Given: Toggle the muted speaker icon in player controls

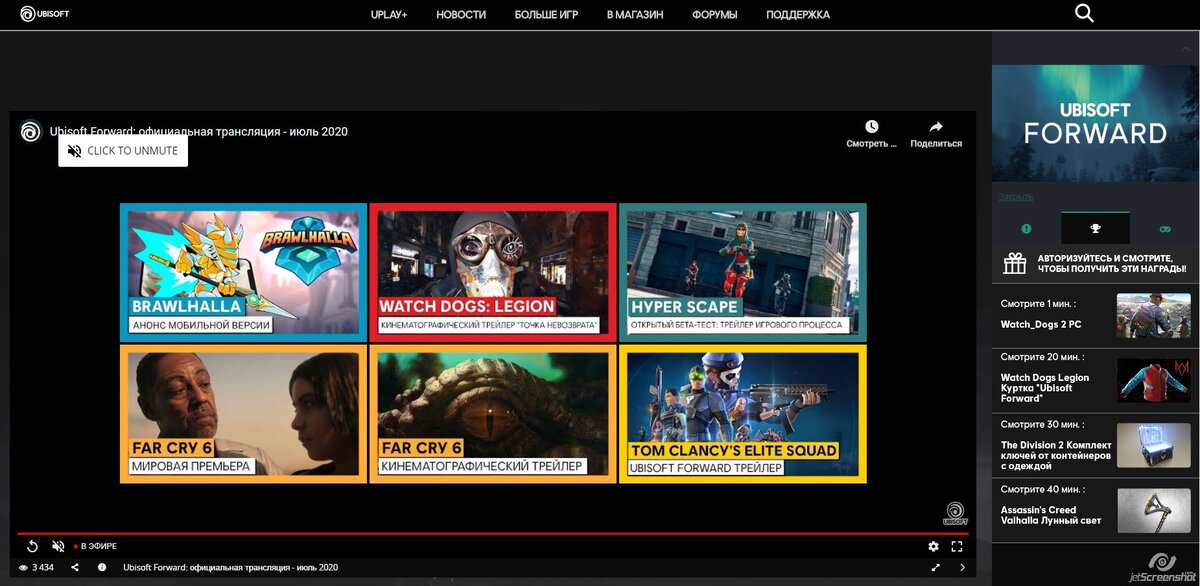Looking at the screenshot, I should pyautogui.click(x=58, y=546).
